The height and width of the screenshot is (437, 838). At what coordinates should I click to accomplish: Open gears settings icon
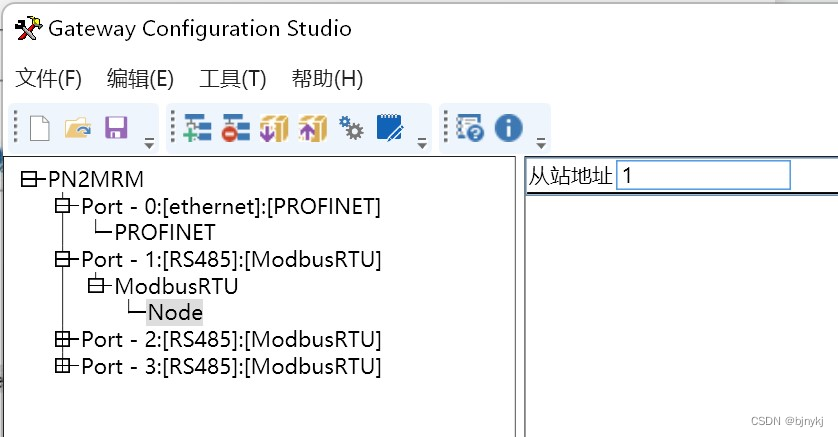point(351,128)
